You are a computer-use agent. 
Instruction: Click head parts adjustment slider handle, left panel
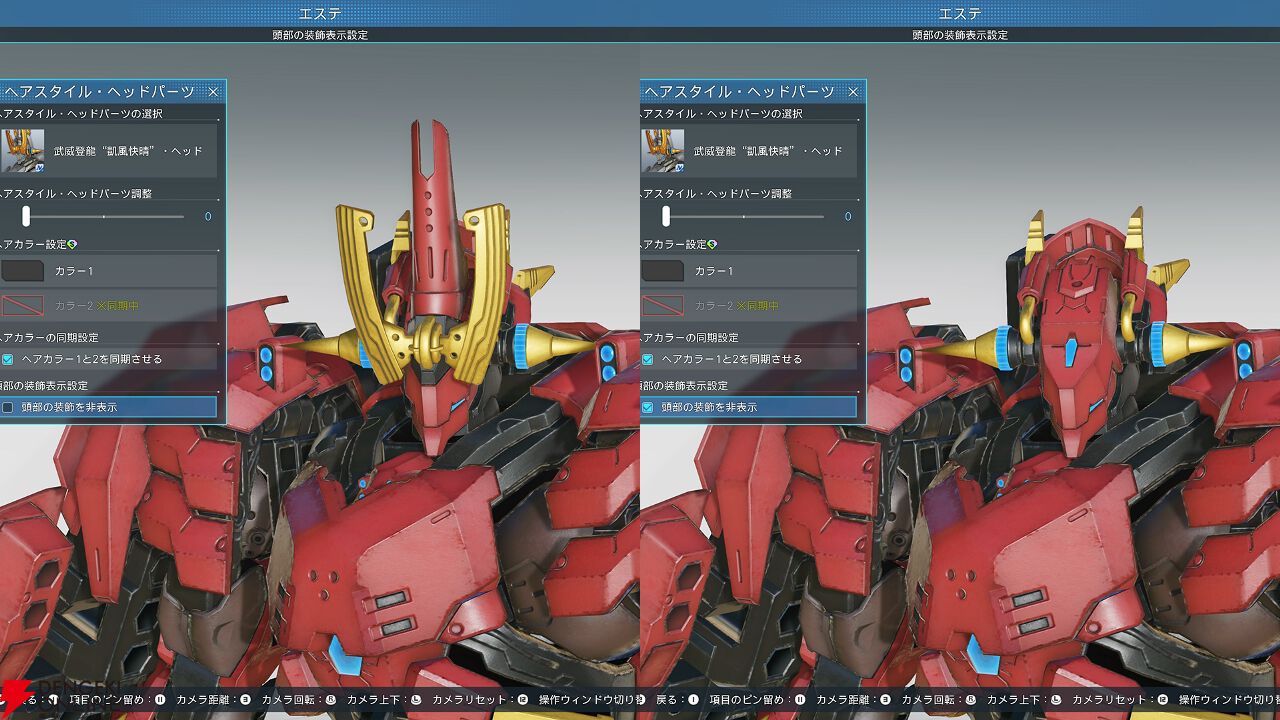[x=26, y=216]
